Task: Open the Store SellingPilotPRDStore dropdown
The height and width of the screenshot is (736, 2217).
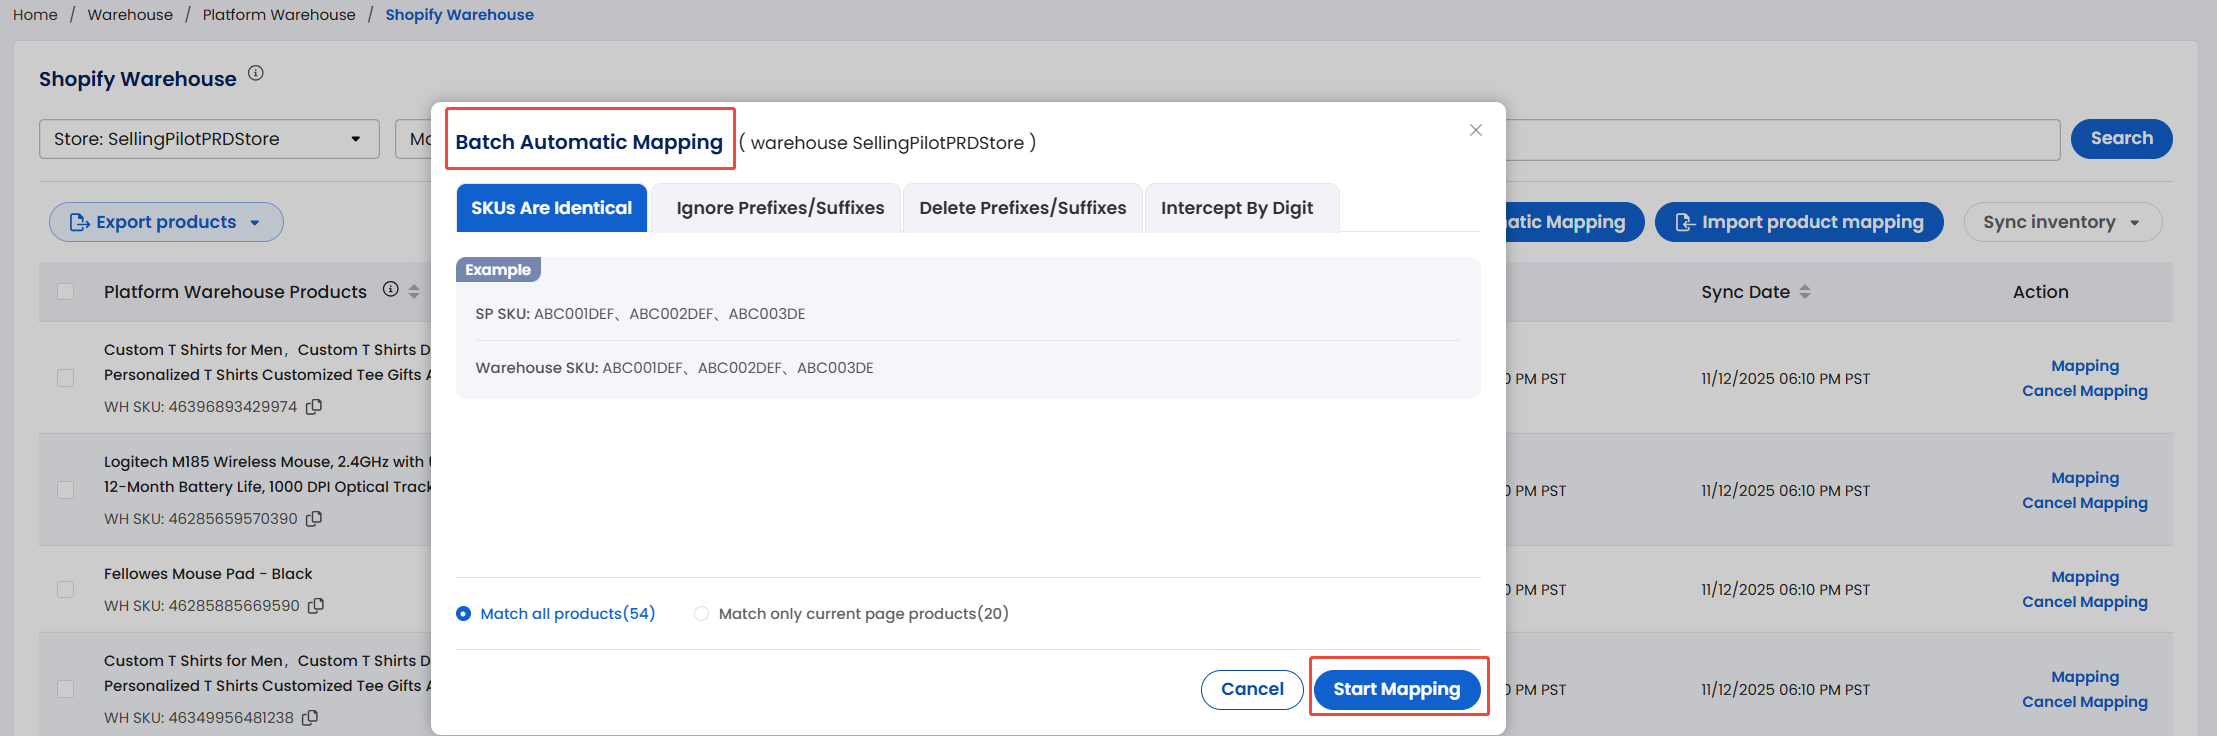Action: pos(209,139)
